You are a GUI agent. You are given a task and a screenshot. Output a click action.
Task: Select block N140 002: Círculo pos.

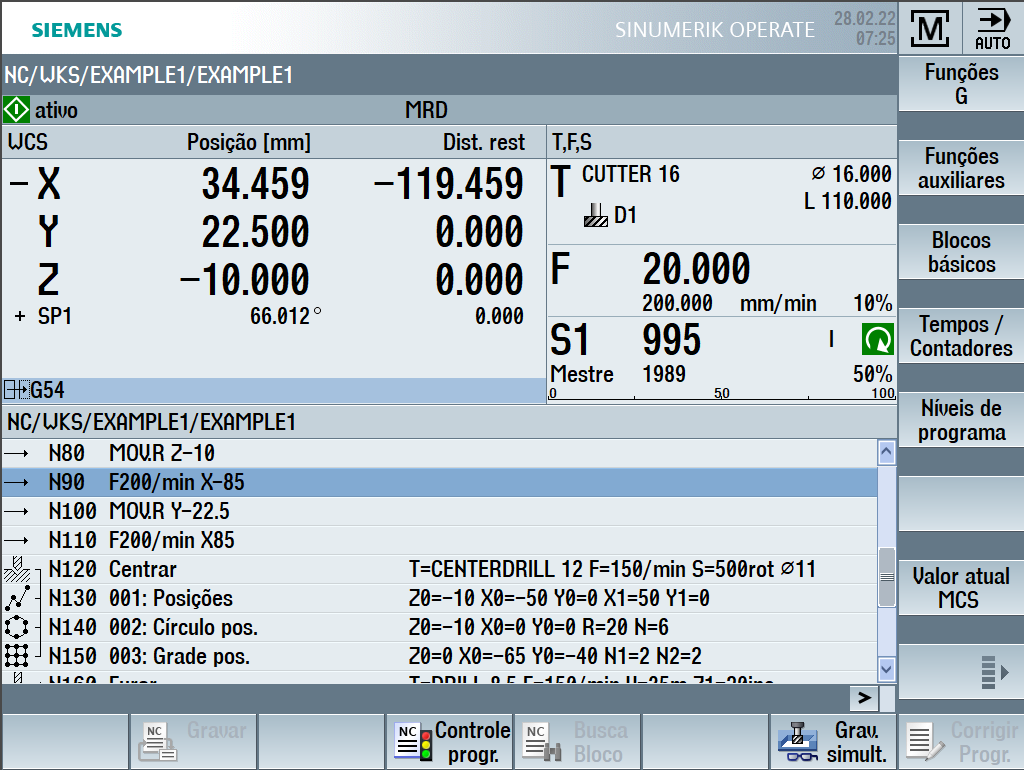click(440, 627)
